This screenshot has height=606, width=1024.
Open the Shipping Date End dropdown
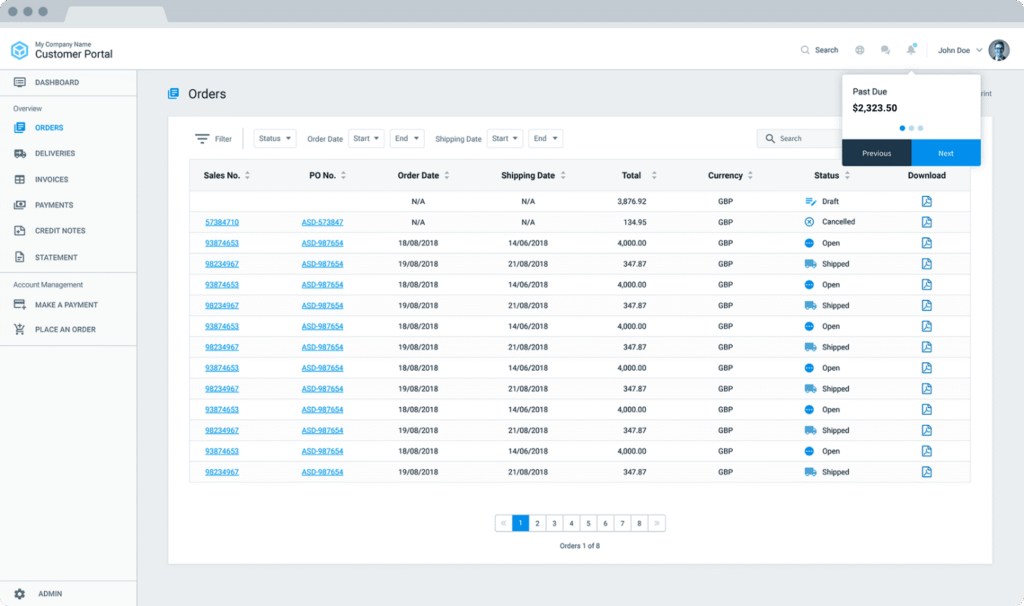coord(545,139)
